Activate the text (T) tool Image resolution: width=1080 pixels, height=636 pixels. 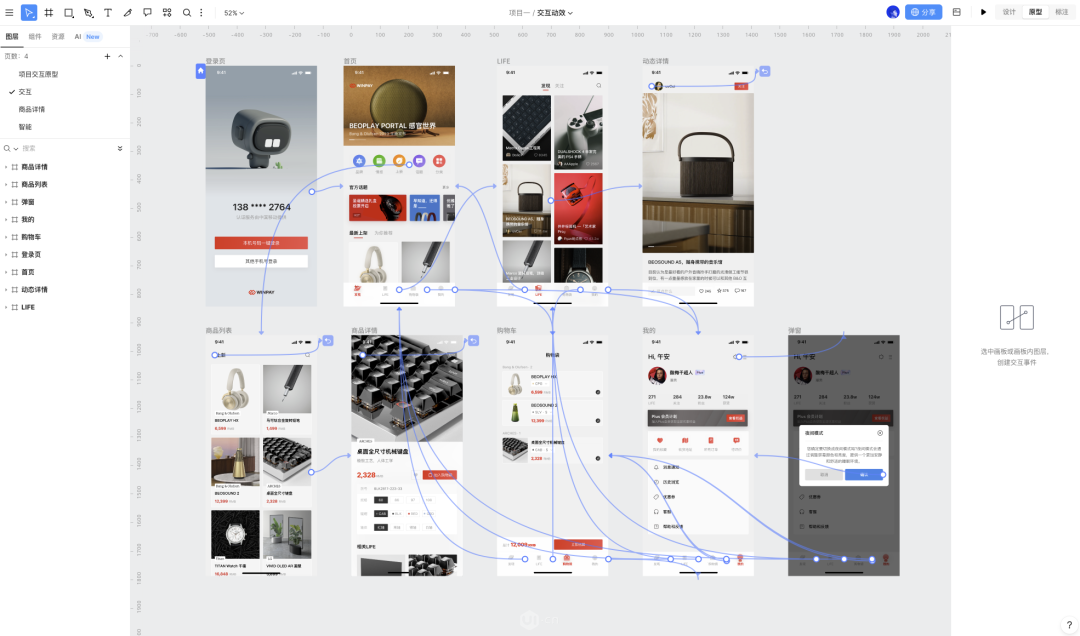(x=108, y=12)
